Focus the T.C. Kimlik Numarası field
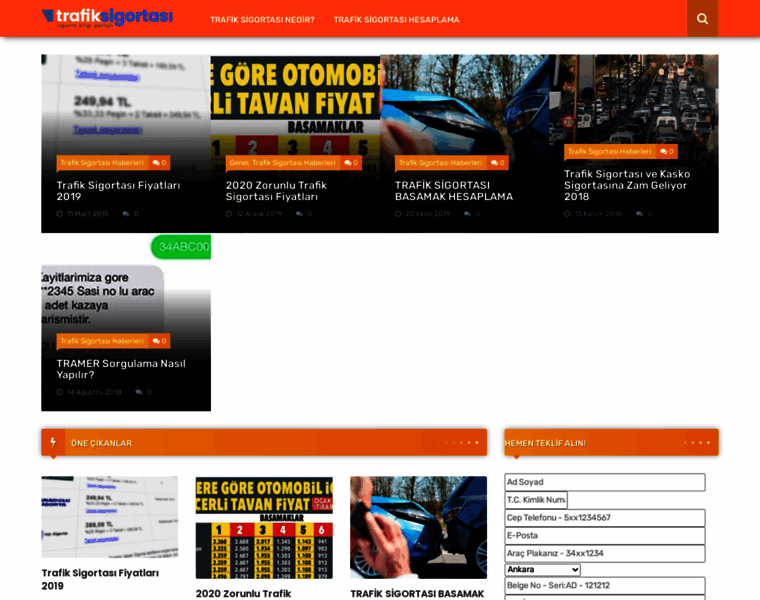Screen dimensions: 760x600 [536, 500]
